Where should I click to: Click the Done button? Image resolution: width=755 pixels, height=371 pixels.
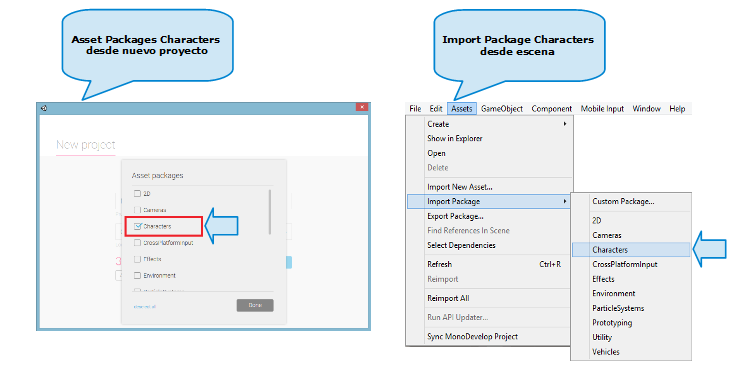(255, 306)
